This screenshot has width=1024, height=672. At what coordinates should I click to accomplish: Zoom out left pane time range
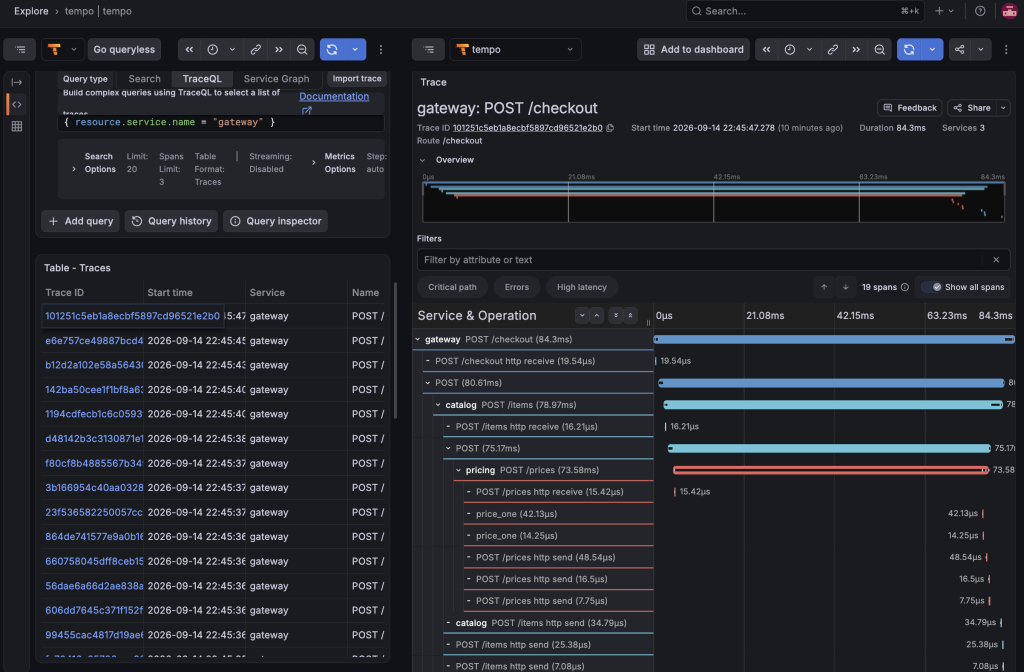pyautogui.click(x=302, y=50)
